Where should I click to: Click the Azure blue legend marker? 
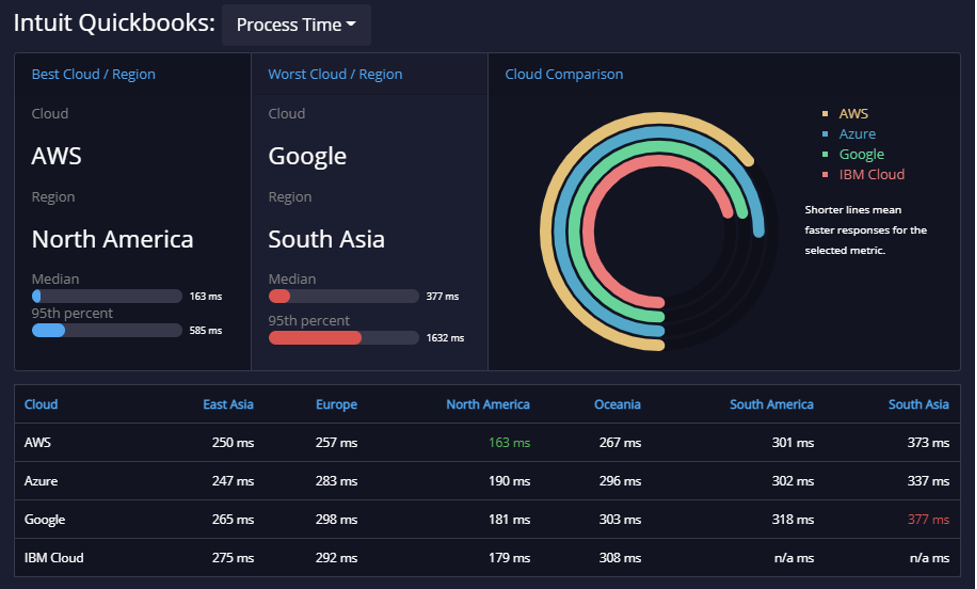pos(825,134)
